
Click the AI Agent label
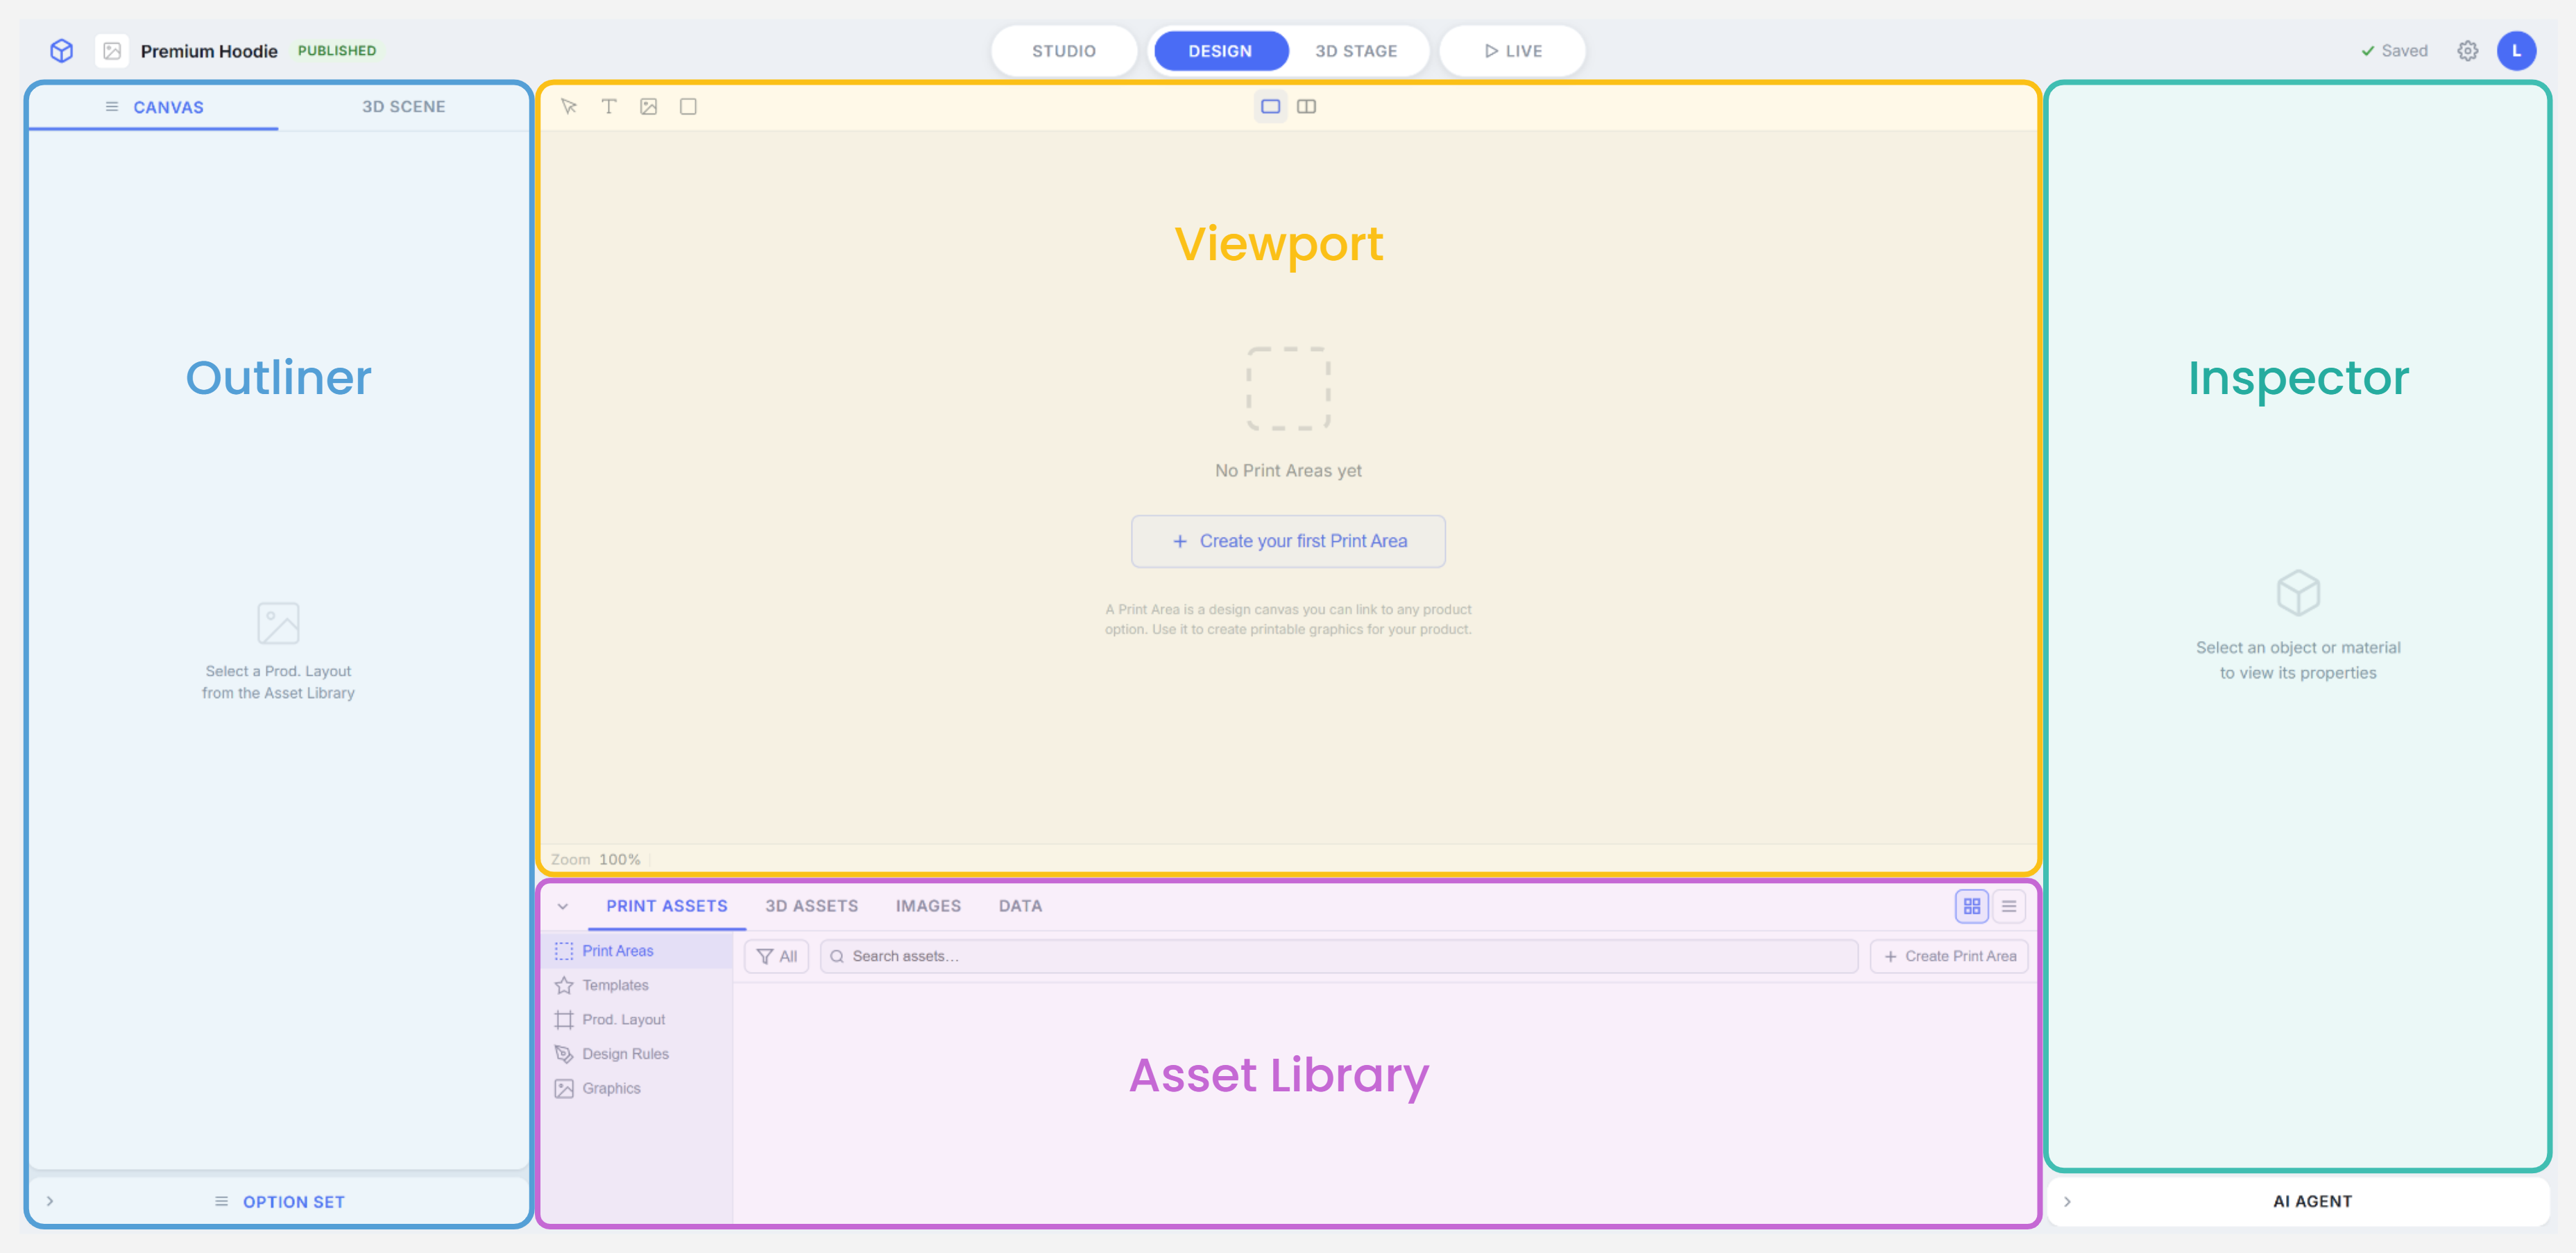[x=2312, y=1201]
